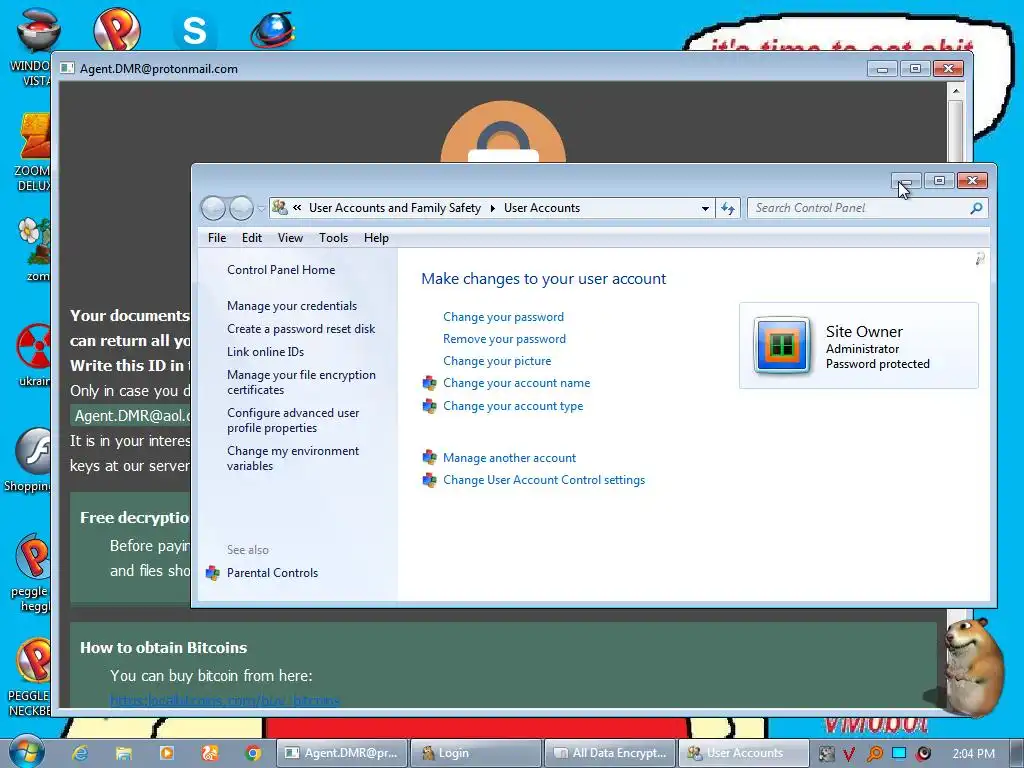The image size is (1024, 768).
Task: Click the blue monitor tray icon
Action: [899, 753]
